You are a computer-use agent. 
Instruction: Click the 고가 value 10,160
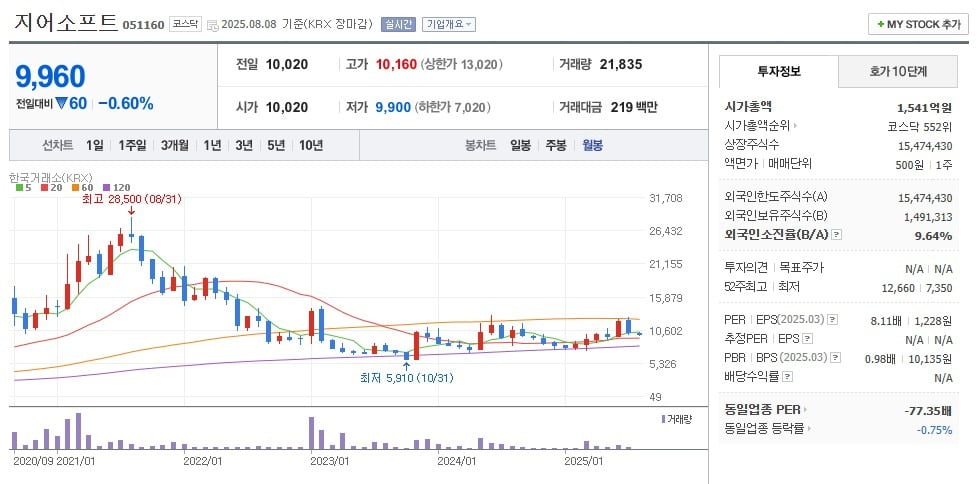point(396,64)
